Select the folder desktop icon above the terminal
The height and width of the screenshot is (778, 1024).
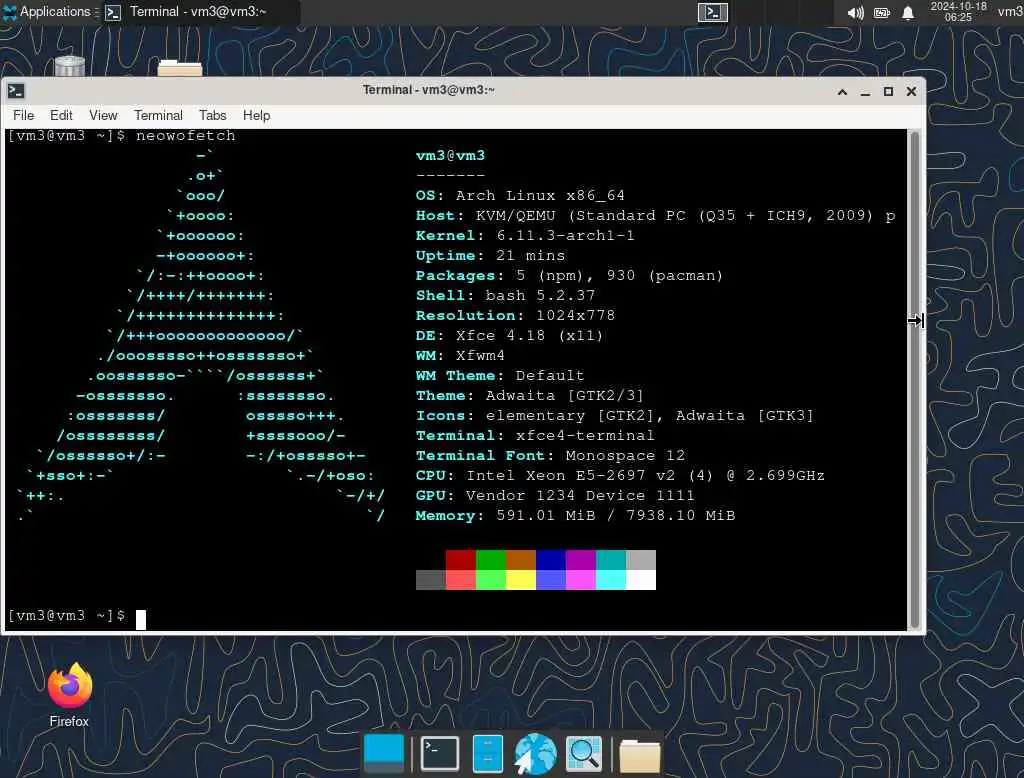point(180,67)
